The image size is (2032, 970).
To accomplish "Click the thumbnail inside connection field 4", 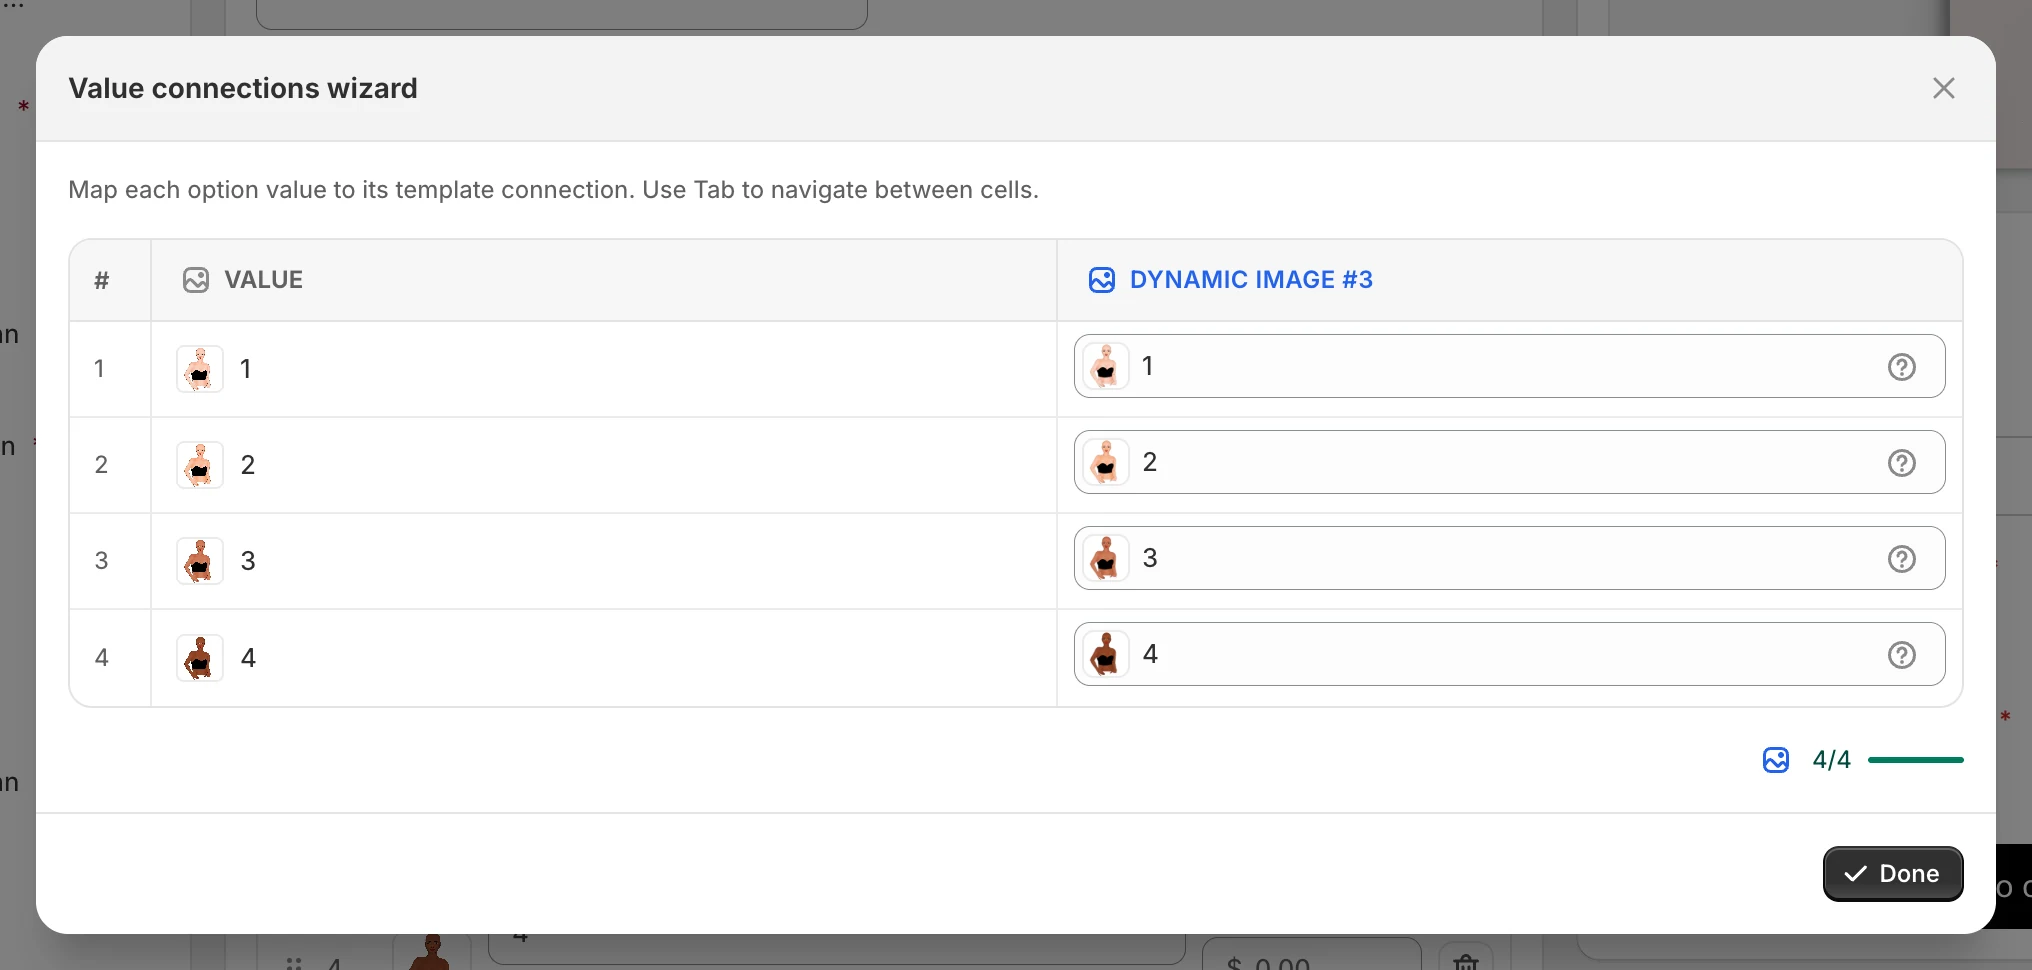I will pos(1106,654).
